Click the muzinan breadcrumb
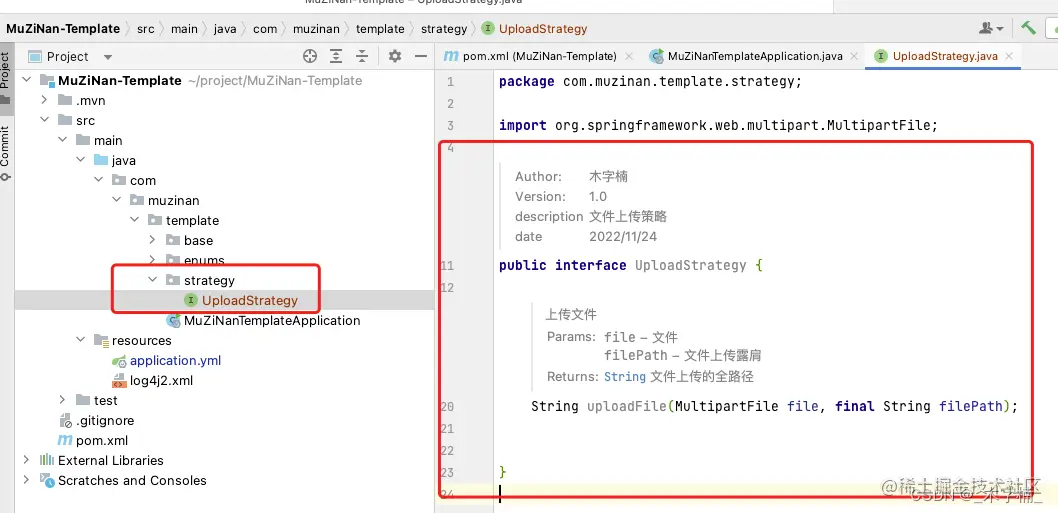Image resolution: width=1058 pixels, height=513 pixels. pyautogui.click(x=316, y=29)
